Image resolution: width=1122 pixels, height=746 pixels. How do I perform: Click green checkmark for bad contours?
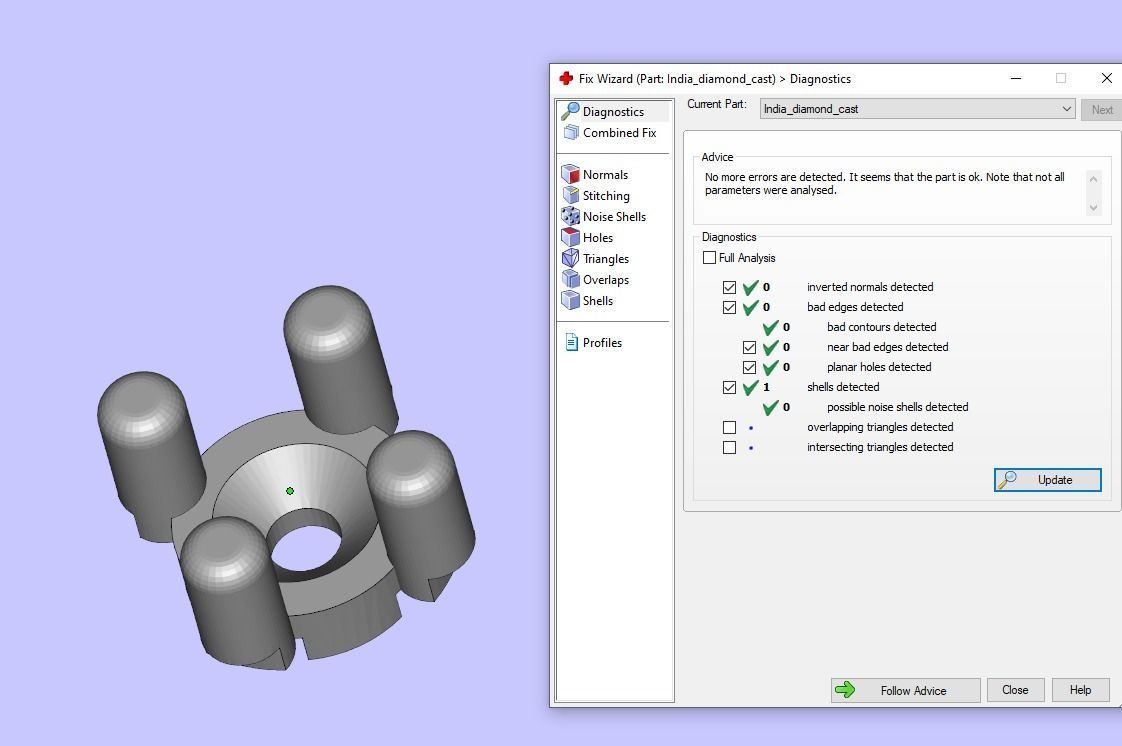point(770,328)
